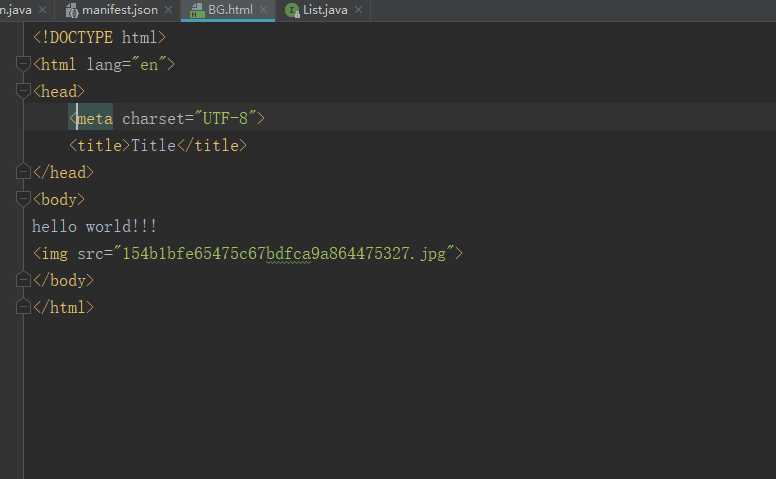Click the hello world!!! text
776x479 pixels.
pyautogui.click(x=95, y=226)
